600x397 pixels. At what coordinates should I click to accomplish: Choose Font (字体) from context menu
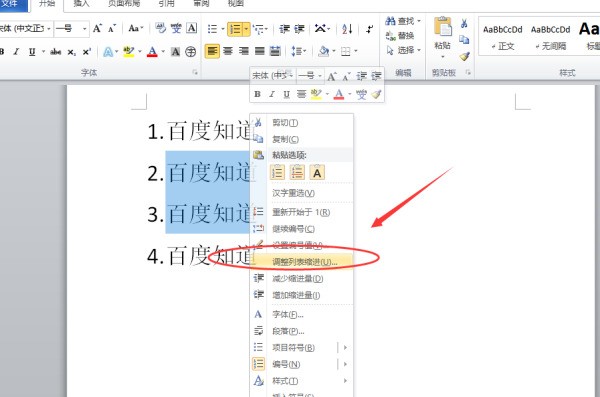pos(302,314)
